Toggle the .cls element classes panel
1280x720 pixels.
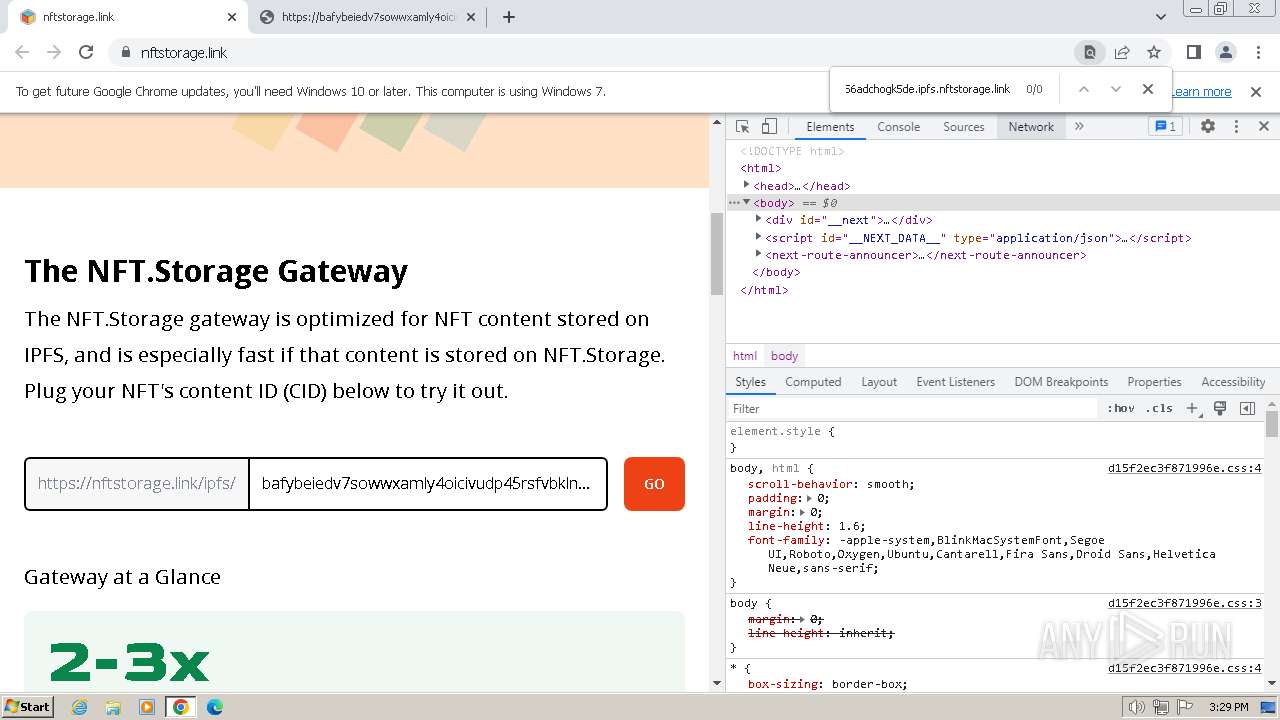pyautogui.click(x=1160, y=408)
